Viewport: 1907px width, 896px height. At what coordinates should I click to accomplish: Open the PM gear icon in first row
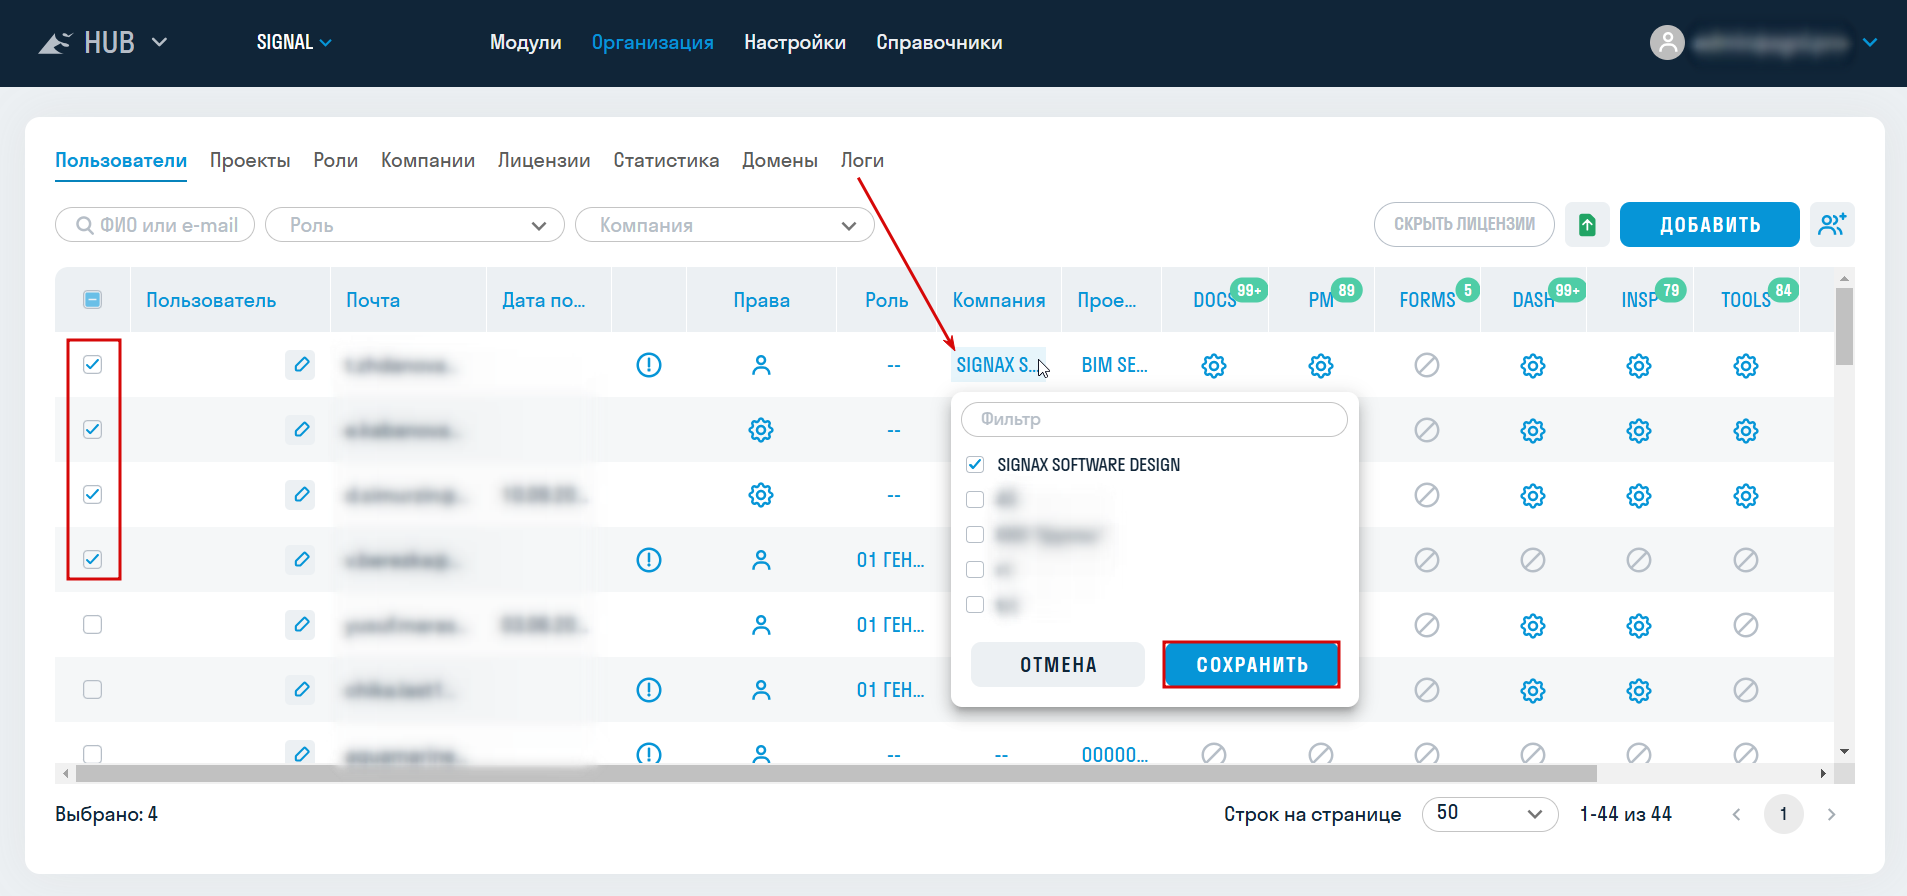1321,366
